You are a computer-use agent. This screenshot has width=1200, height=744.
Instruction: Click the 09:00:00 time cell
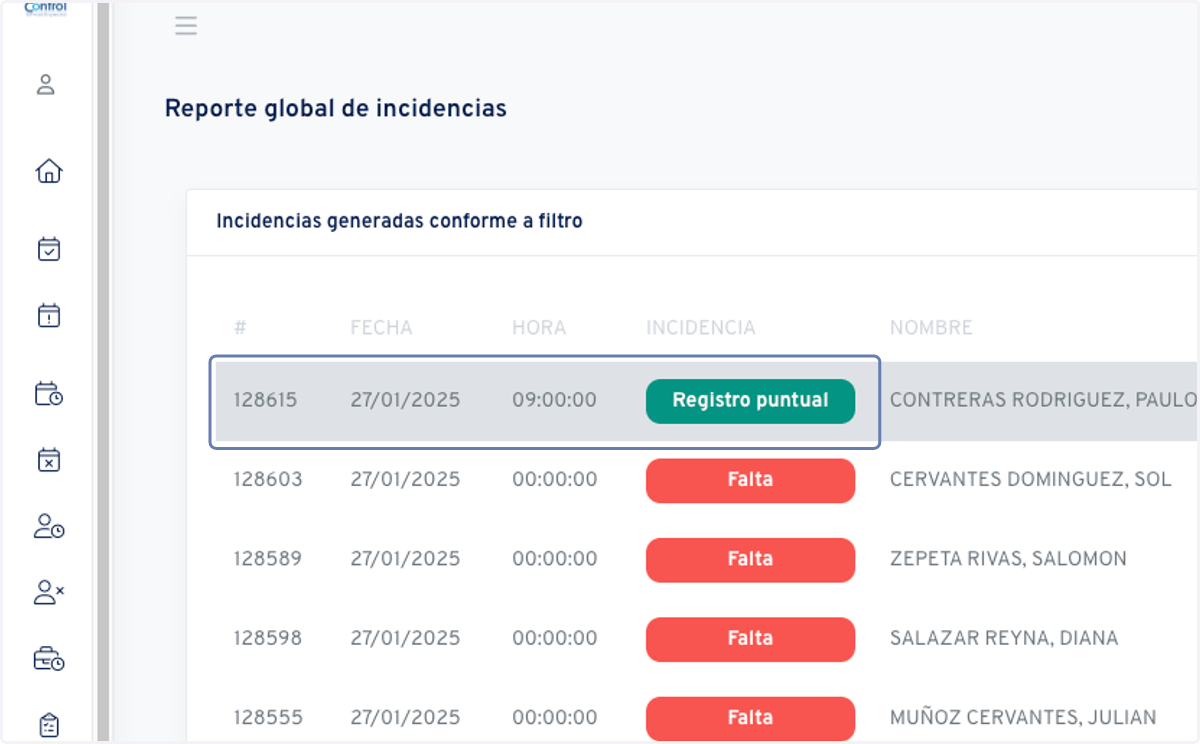pos(554,401)
